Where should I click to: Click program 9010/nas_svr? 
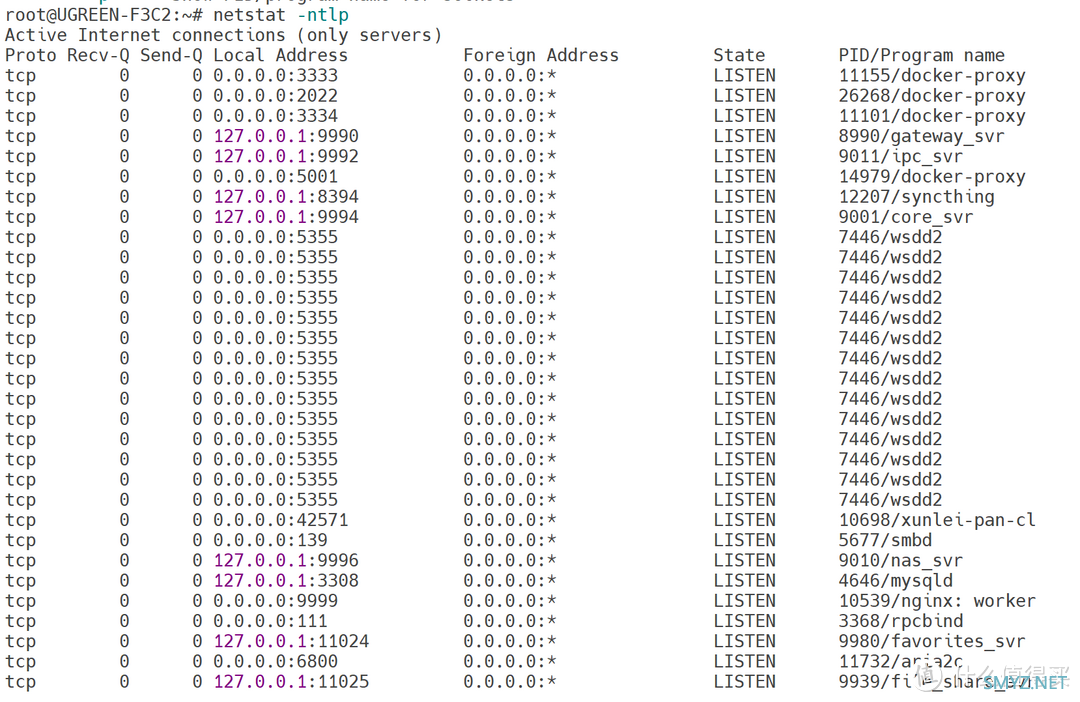coord(901,560)
